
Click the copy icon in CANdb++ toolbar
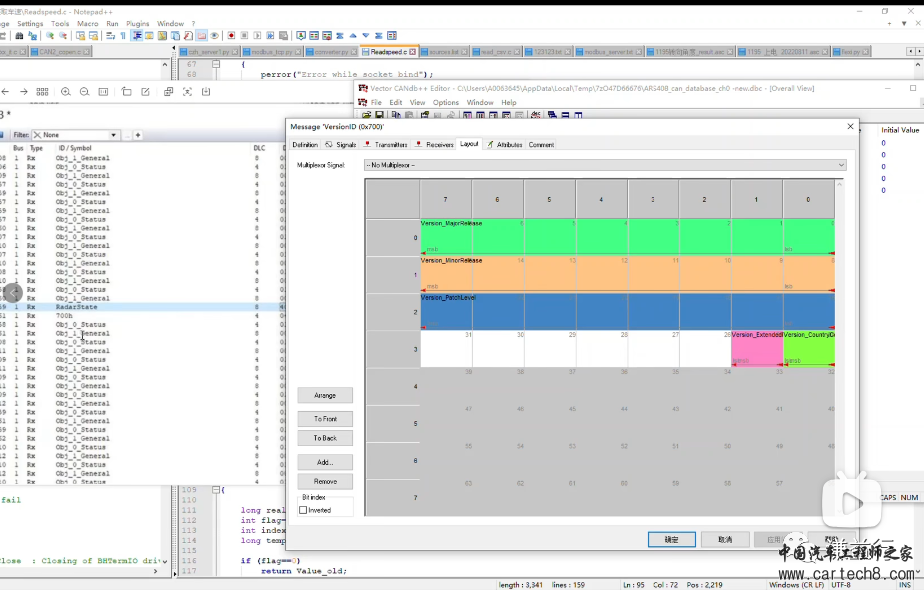pyautogui.click(x=396, y=115)
